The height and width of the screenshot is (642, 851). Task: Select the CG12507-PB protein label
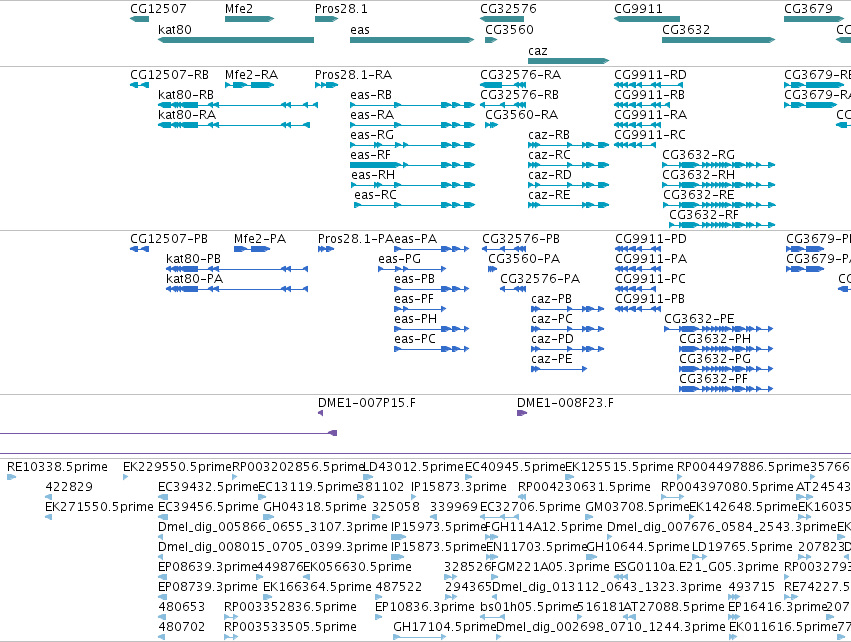tap(169, 239)
